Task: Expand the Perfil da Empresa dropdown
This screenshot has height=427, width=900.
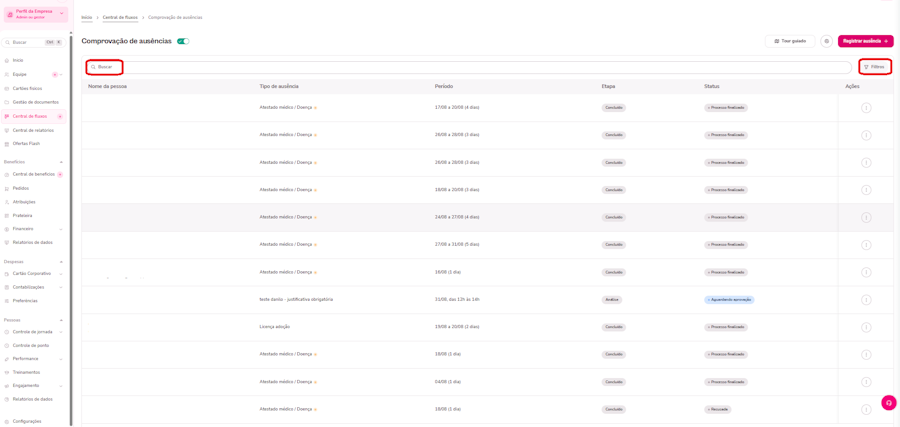Action: pos(61,14)
